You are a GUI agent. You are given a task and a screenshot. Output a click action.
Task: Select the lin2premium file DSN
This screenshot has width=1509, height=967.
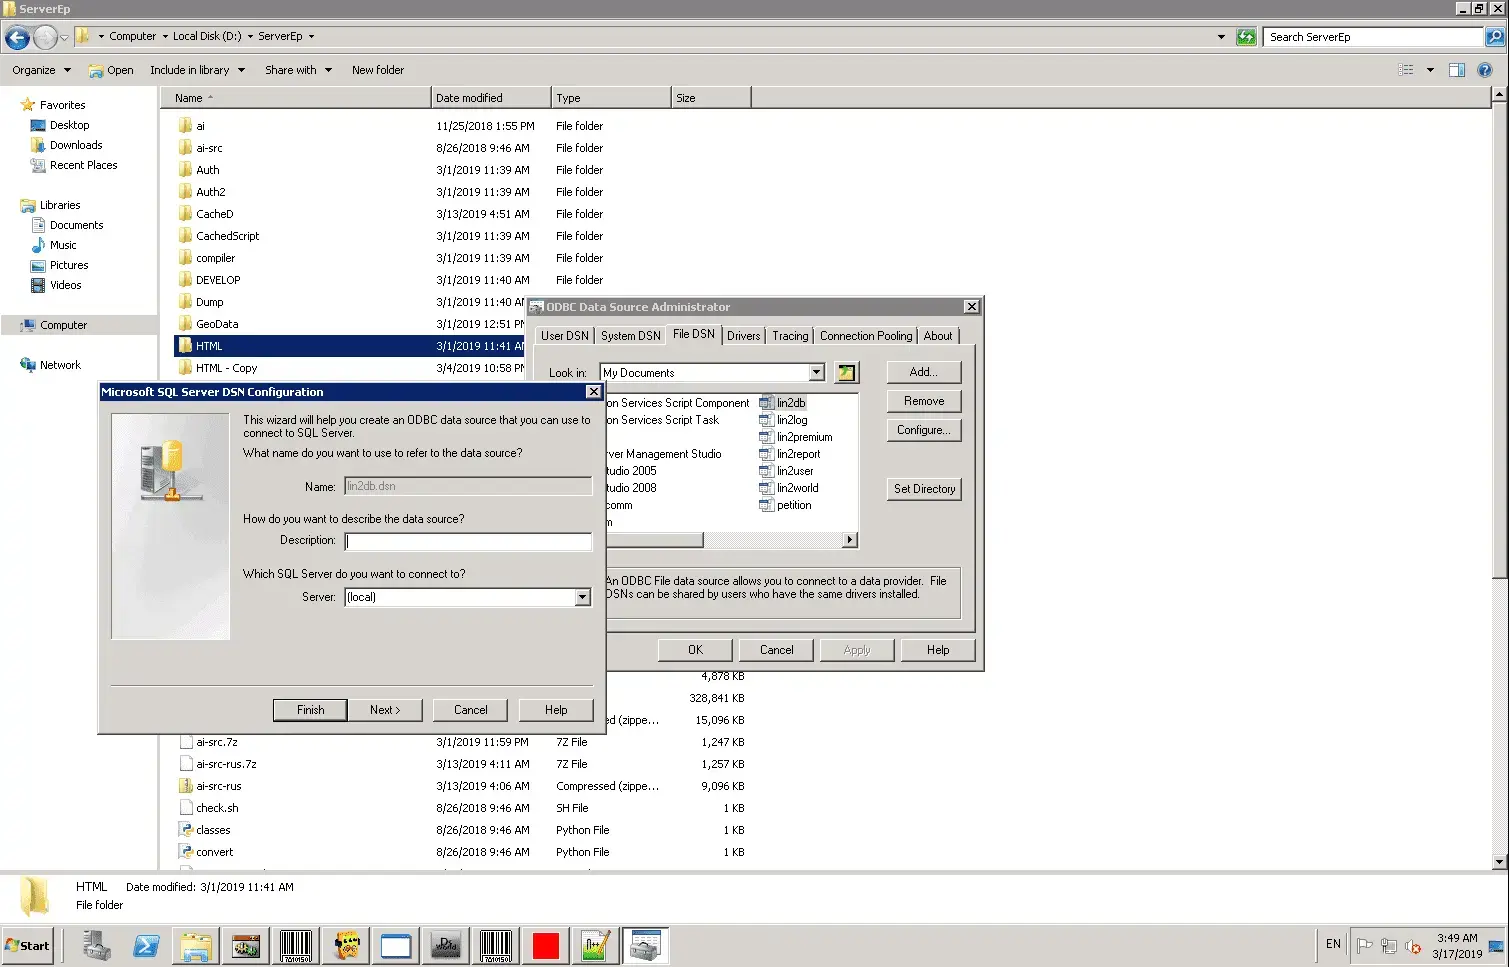click(796, 437)
